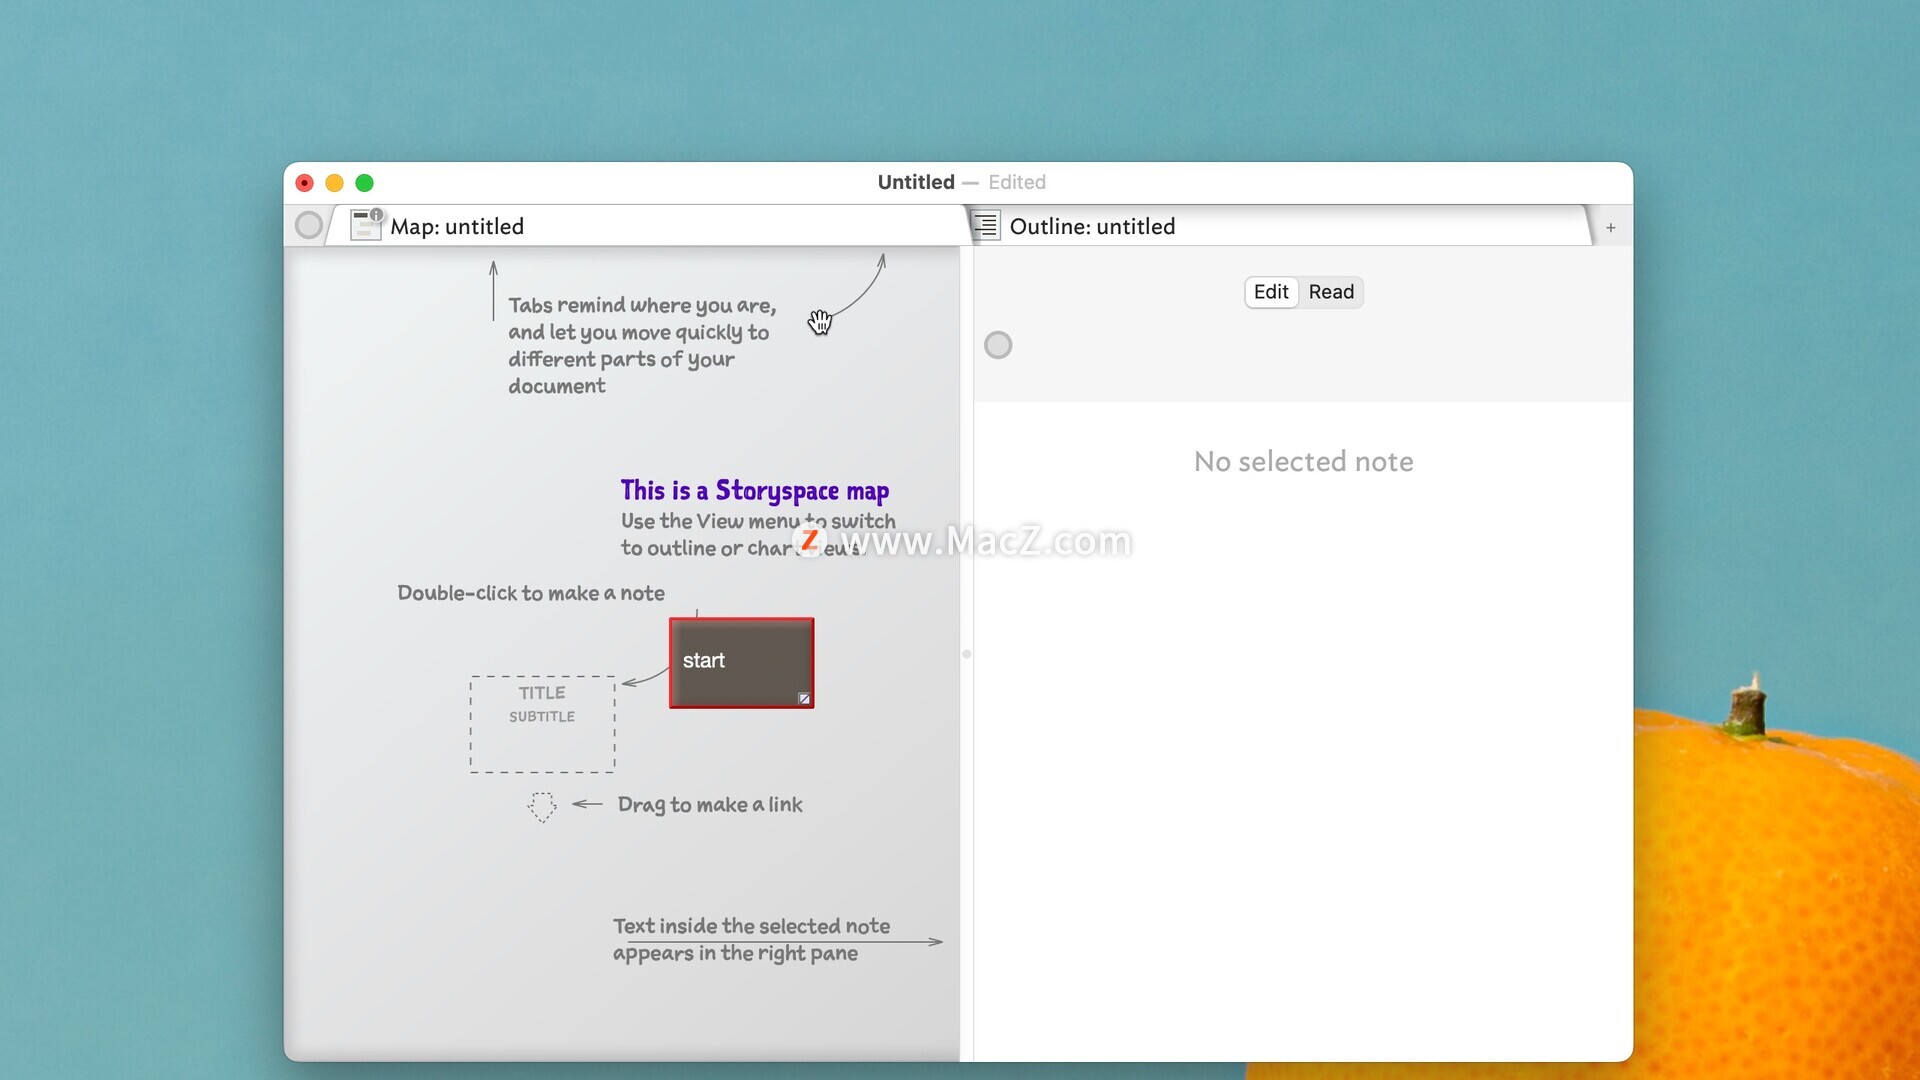Click the dashed link-drag widget icon

(x=542, y=806)
